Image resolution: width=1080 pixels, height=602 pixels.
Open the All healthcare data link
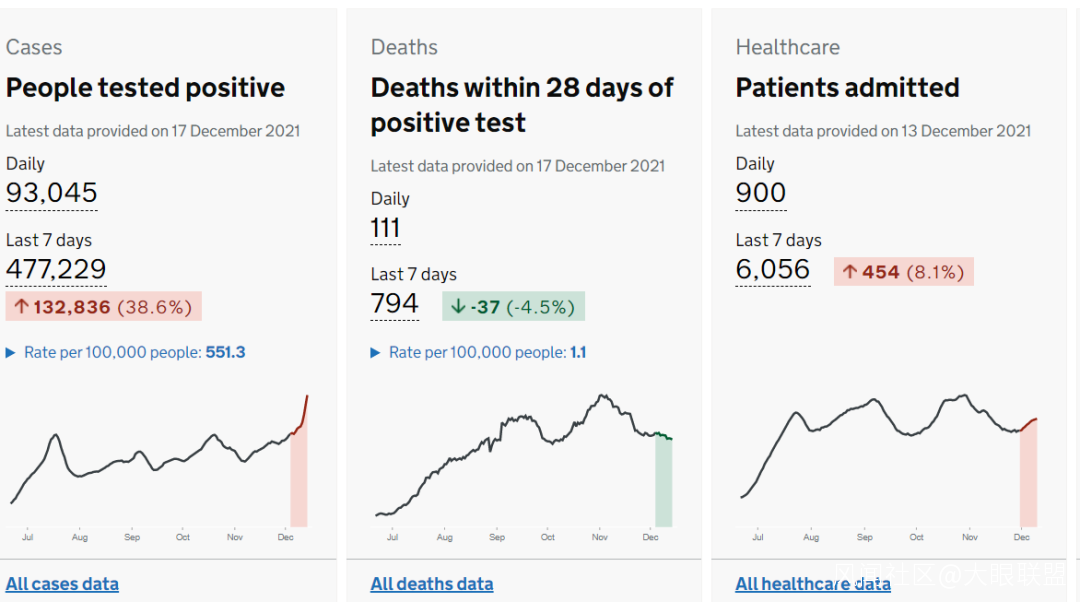(813, 584)
